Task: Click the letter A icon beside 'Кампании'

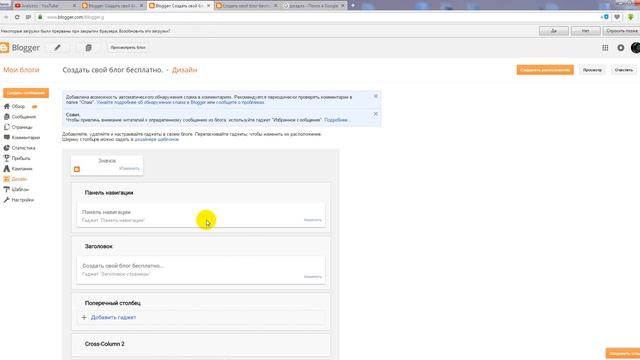Action: coord(7,169)
